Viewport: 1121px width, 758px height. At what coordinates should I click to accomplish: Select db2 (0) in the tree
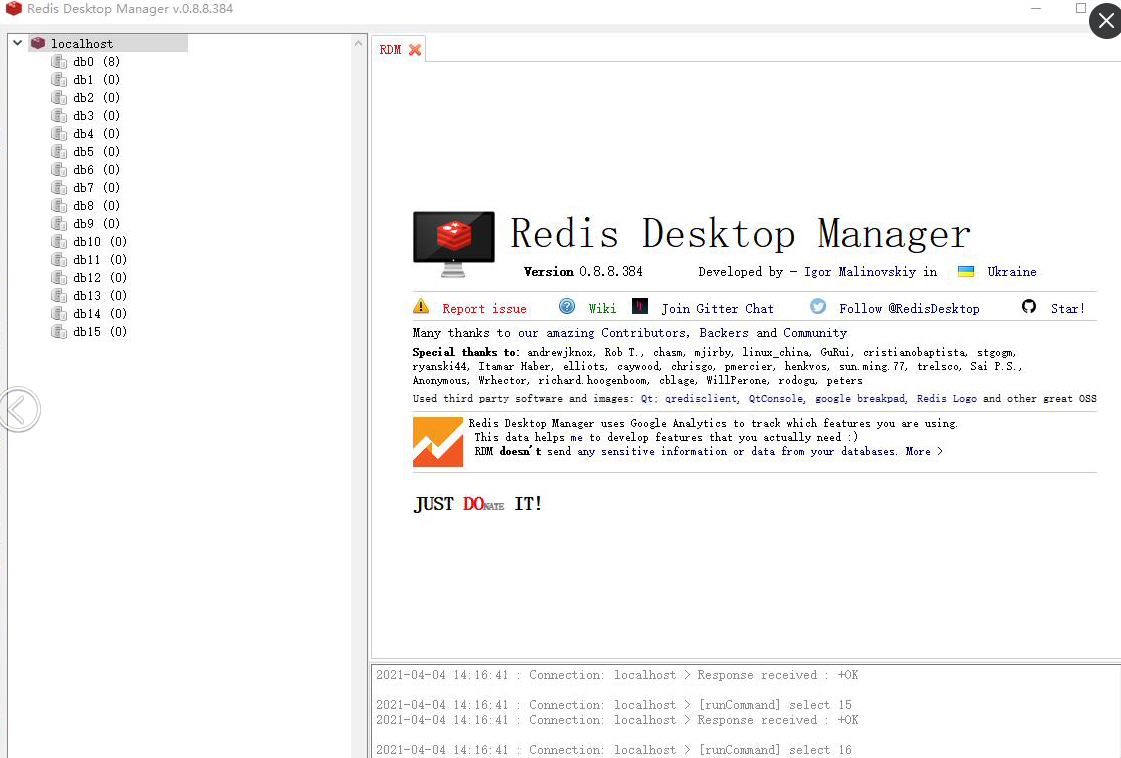click(97, 97)
